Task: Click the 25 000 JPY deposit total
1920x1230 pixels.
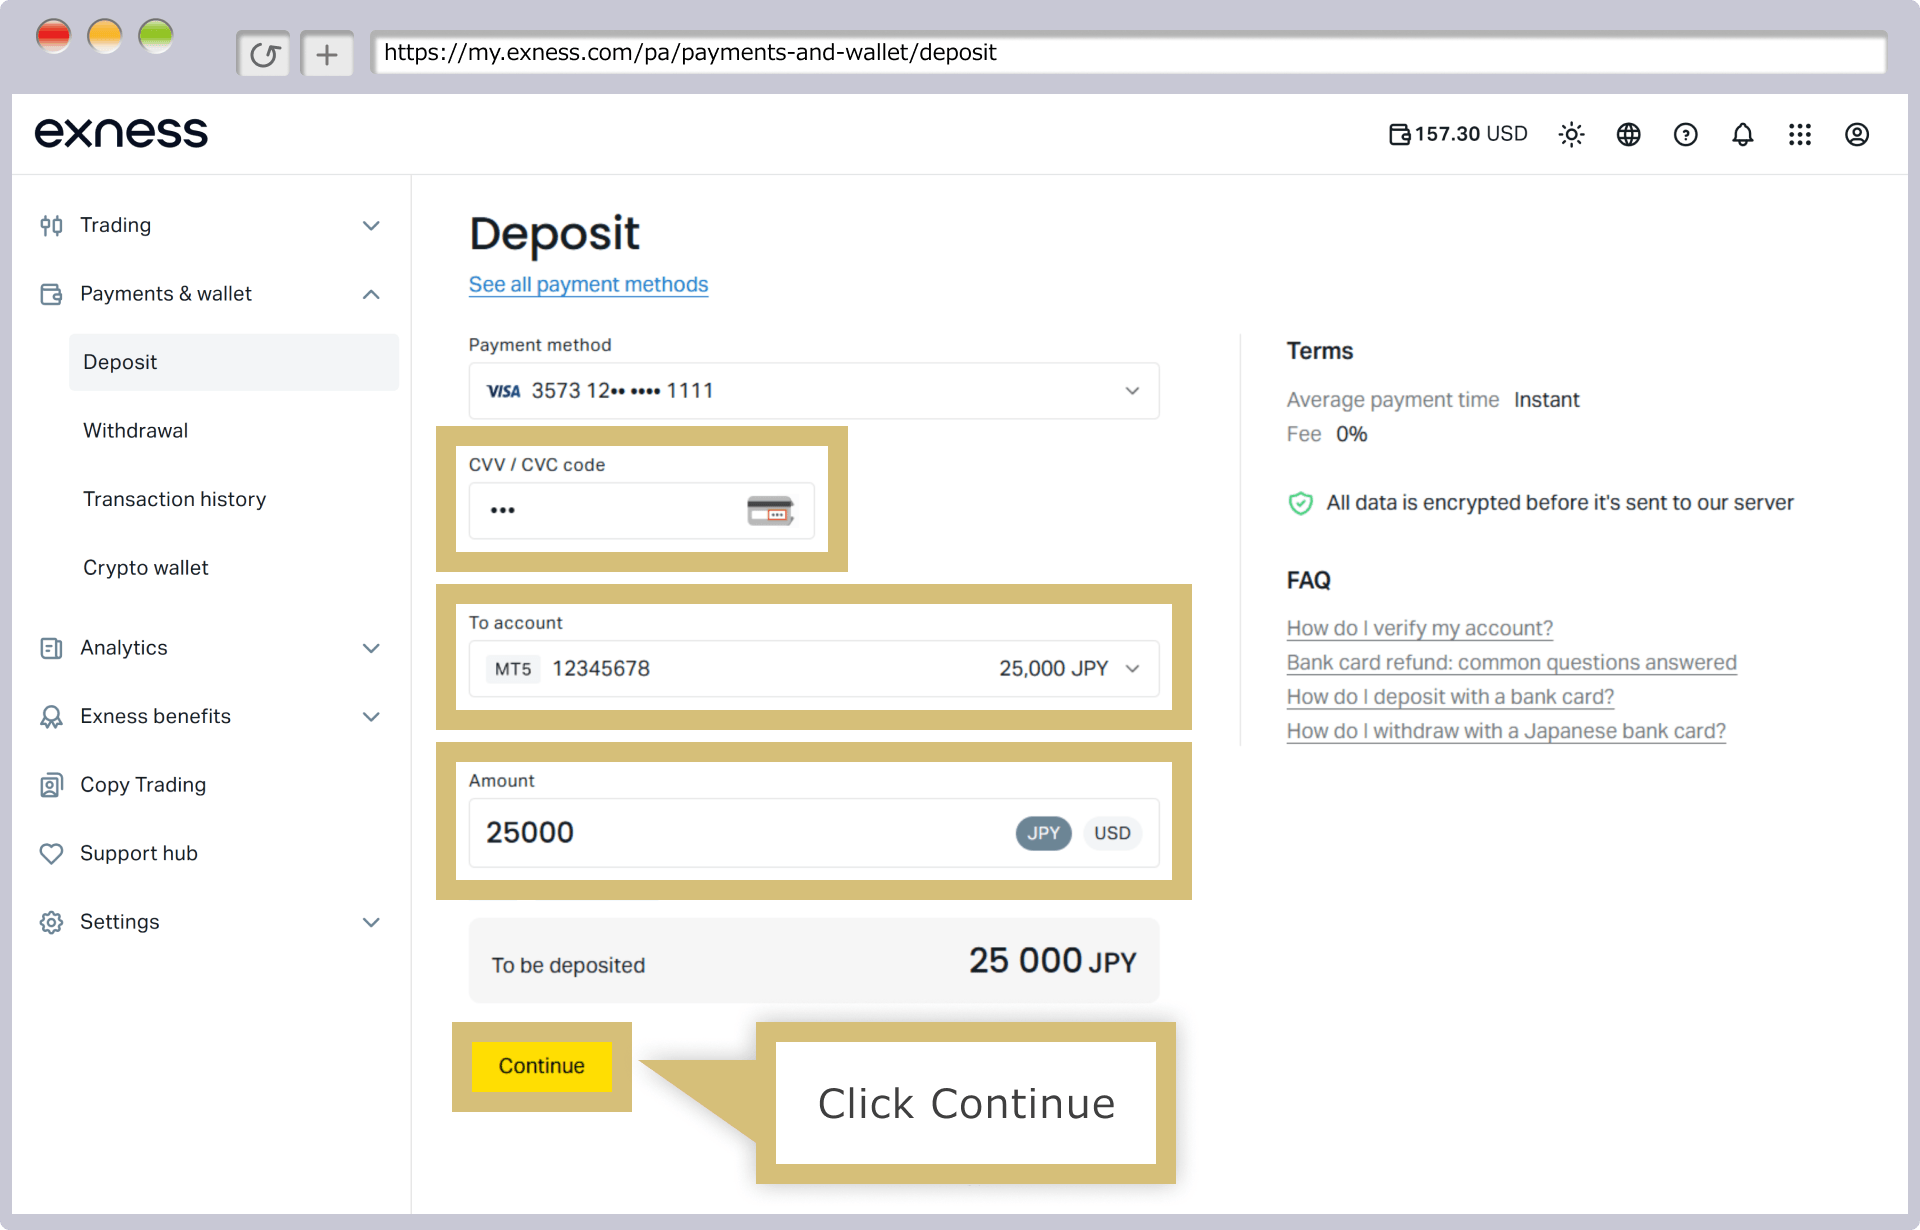Action: 1052,961
